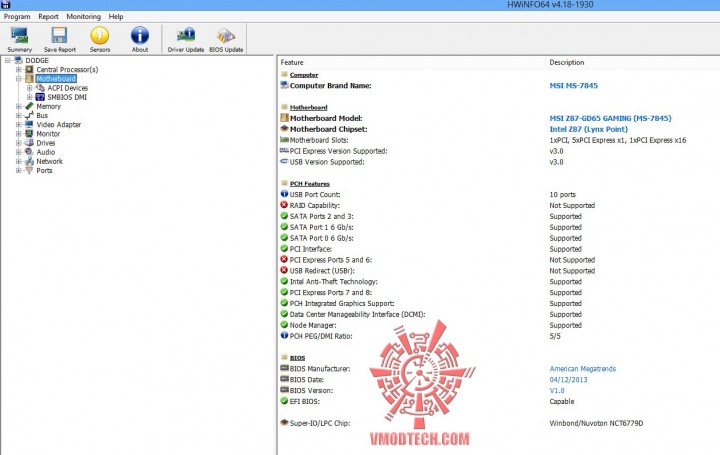Screen dimensions: 720x455
Task: Click the icon beside Motherboard Chipset
Action: 284,129
